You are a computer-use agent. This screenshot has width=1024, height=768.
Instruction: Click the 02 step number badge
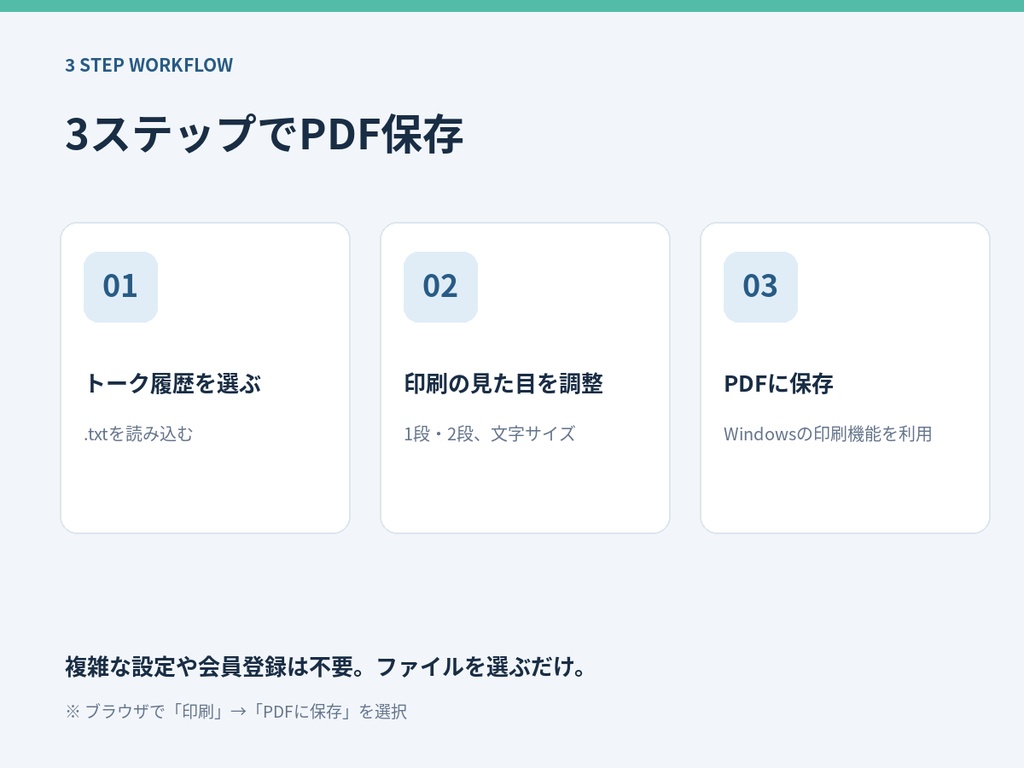pos(441,287)
